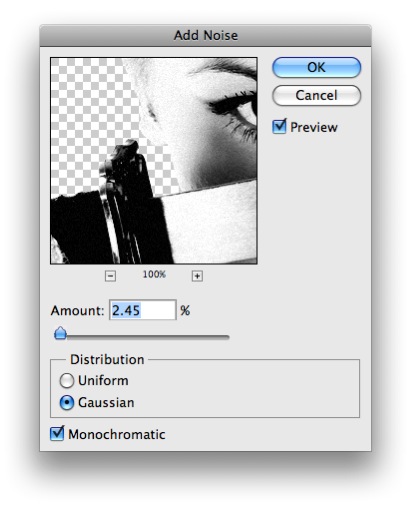
Task: Click the Amount slider handle
Action: point(60,333)
